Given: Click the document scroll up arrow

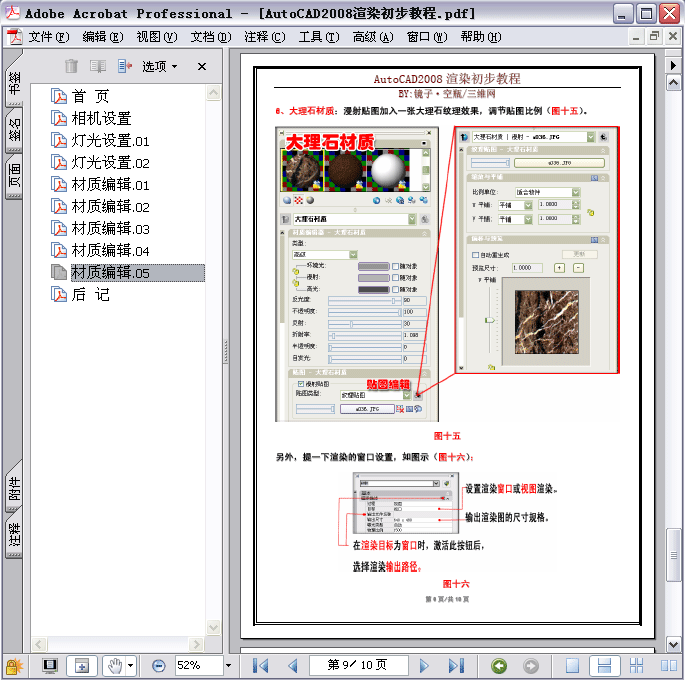Looking at the screenshot, I should coord(673,82).
